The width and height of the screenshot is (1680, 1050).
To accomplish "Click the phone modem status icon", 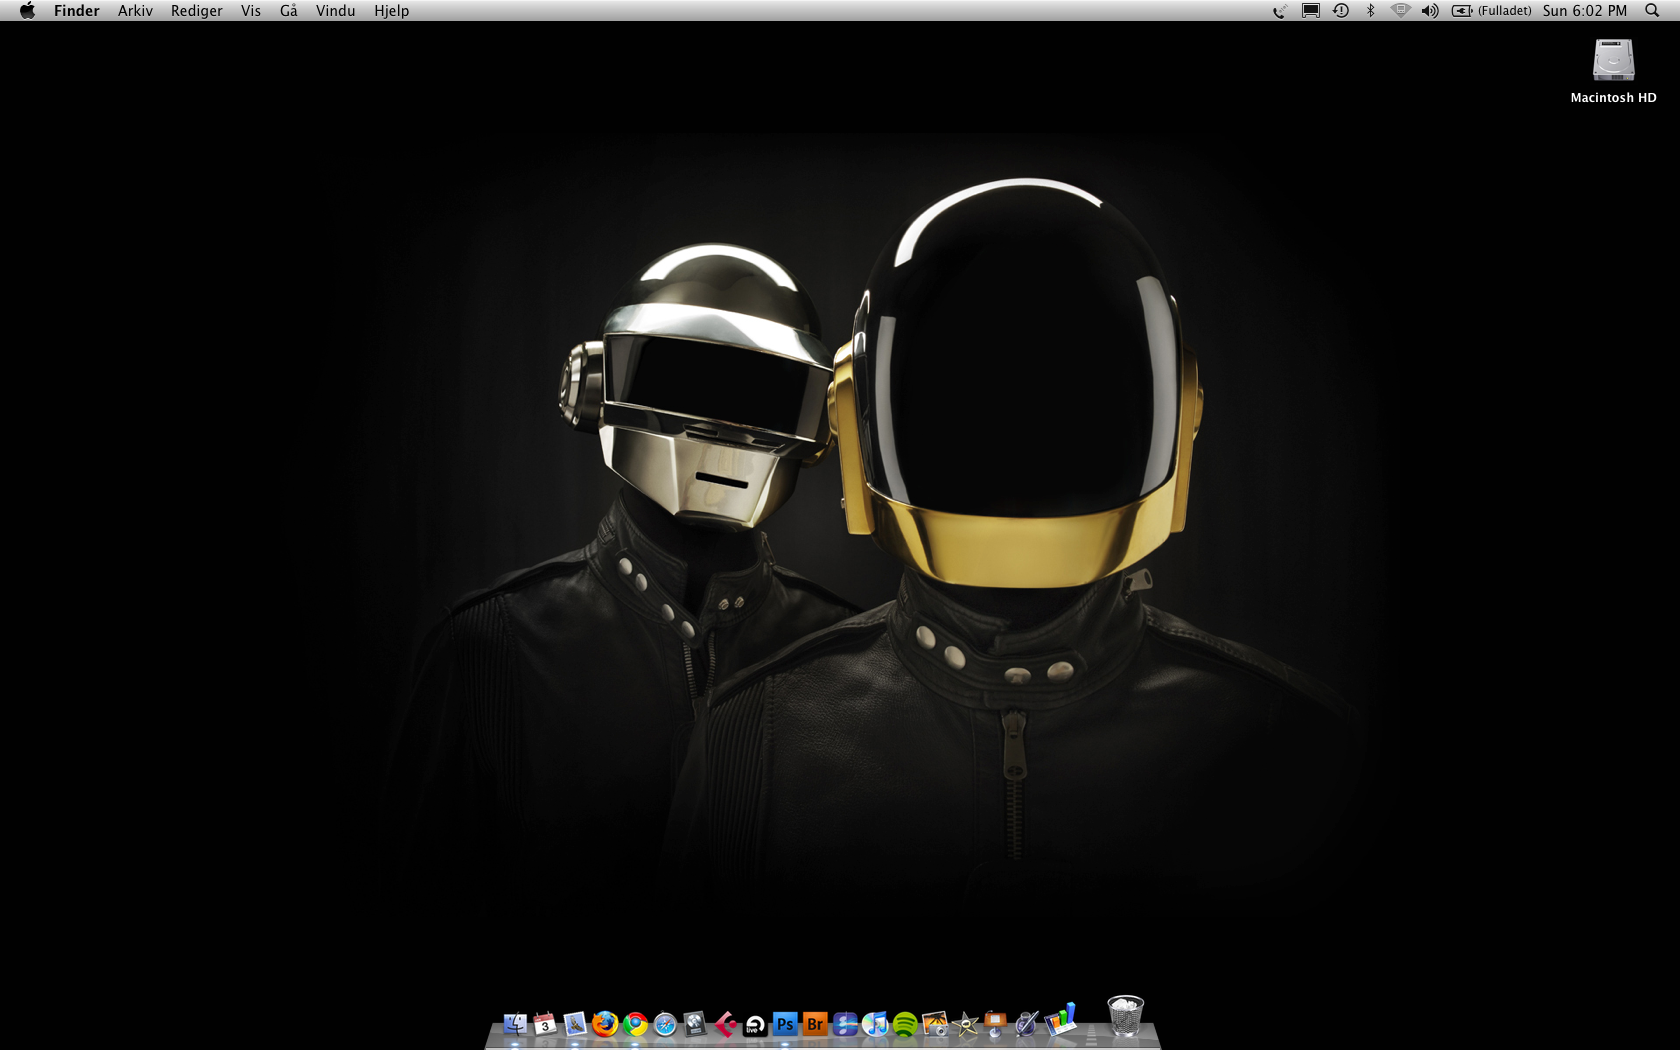I will 1280,11.
